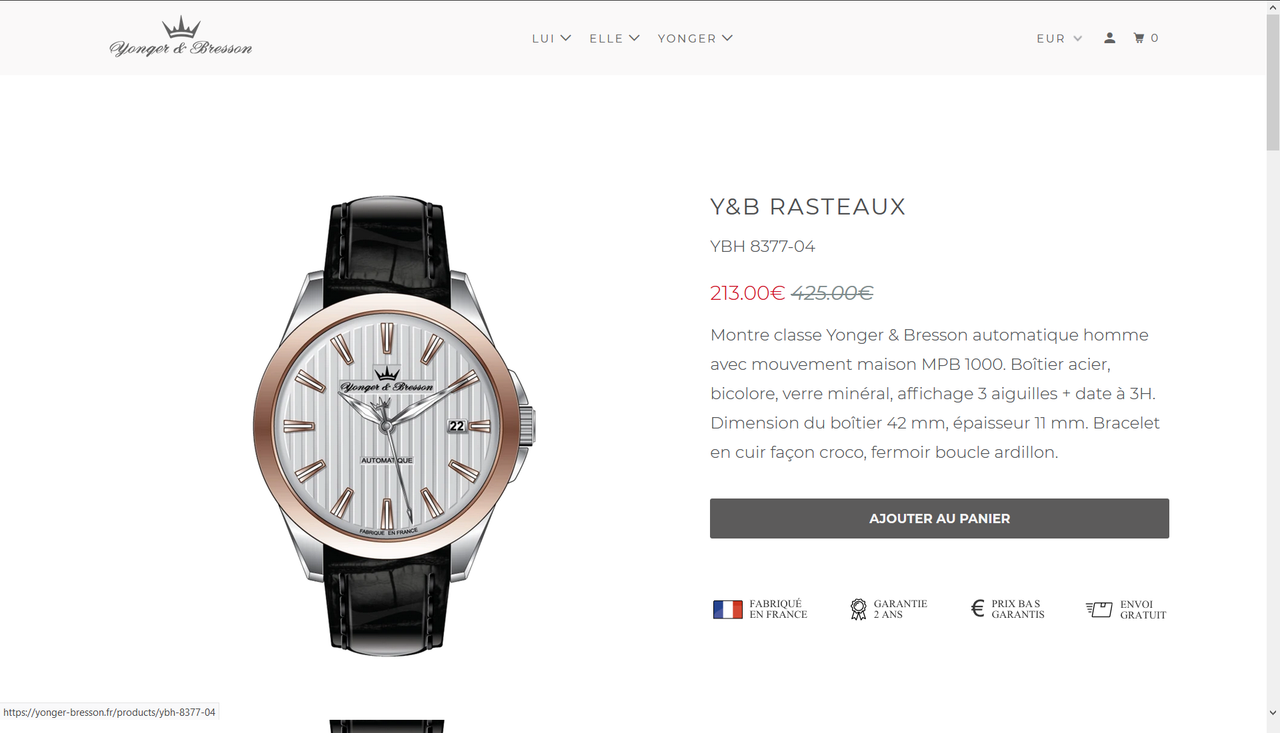Select the watch thumbnail below main image
Viewport: 1280px width, 733px height.
[x=387, y=726]
